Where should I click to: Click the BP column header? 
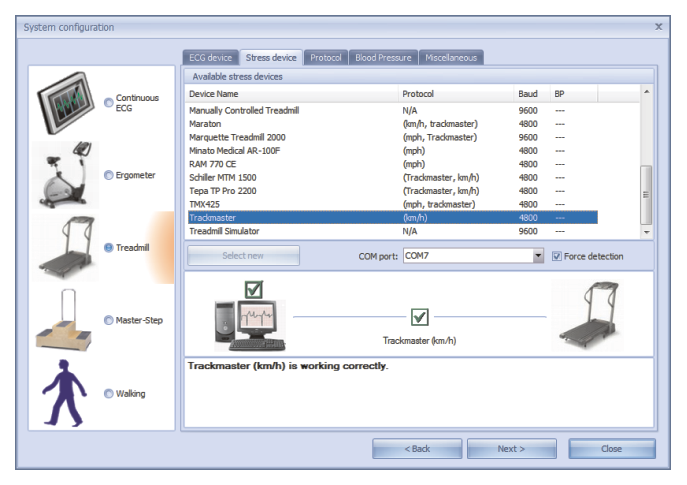(574, 94)
